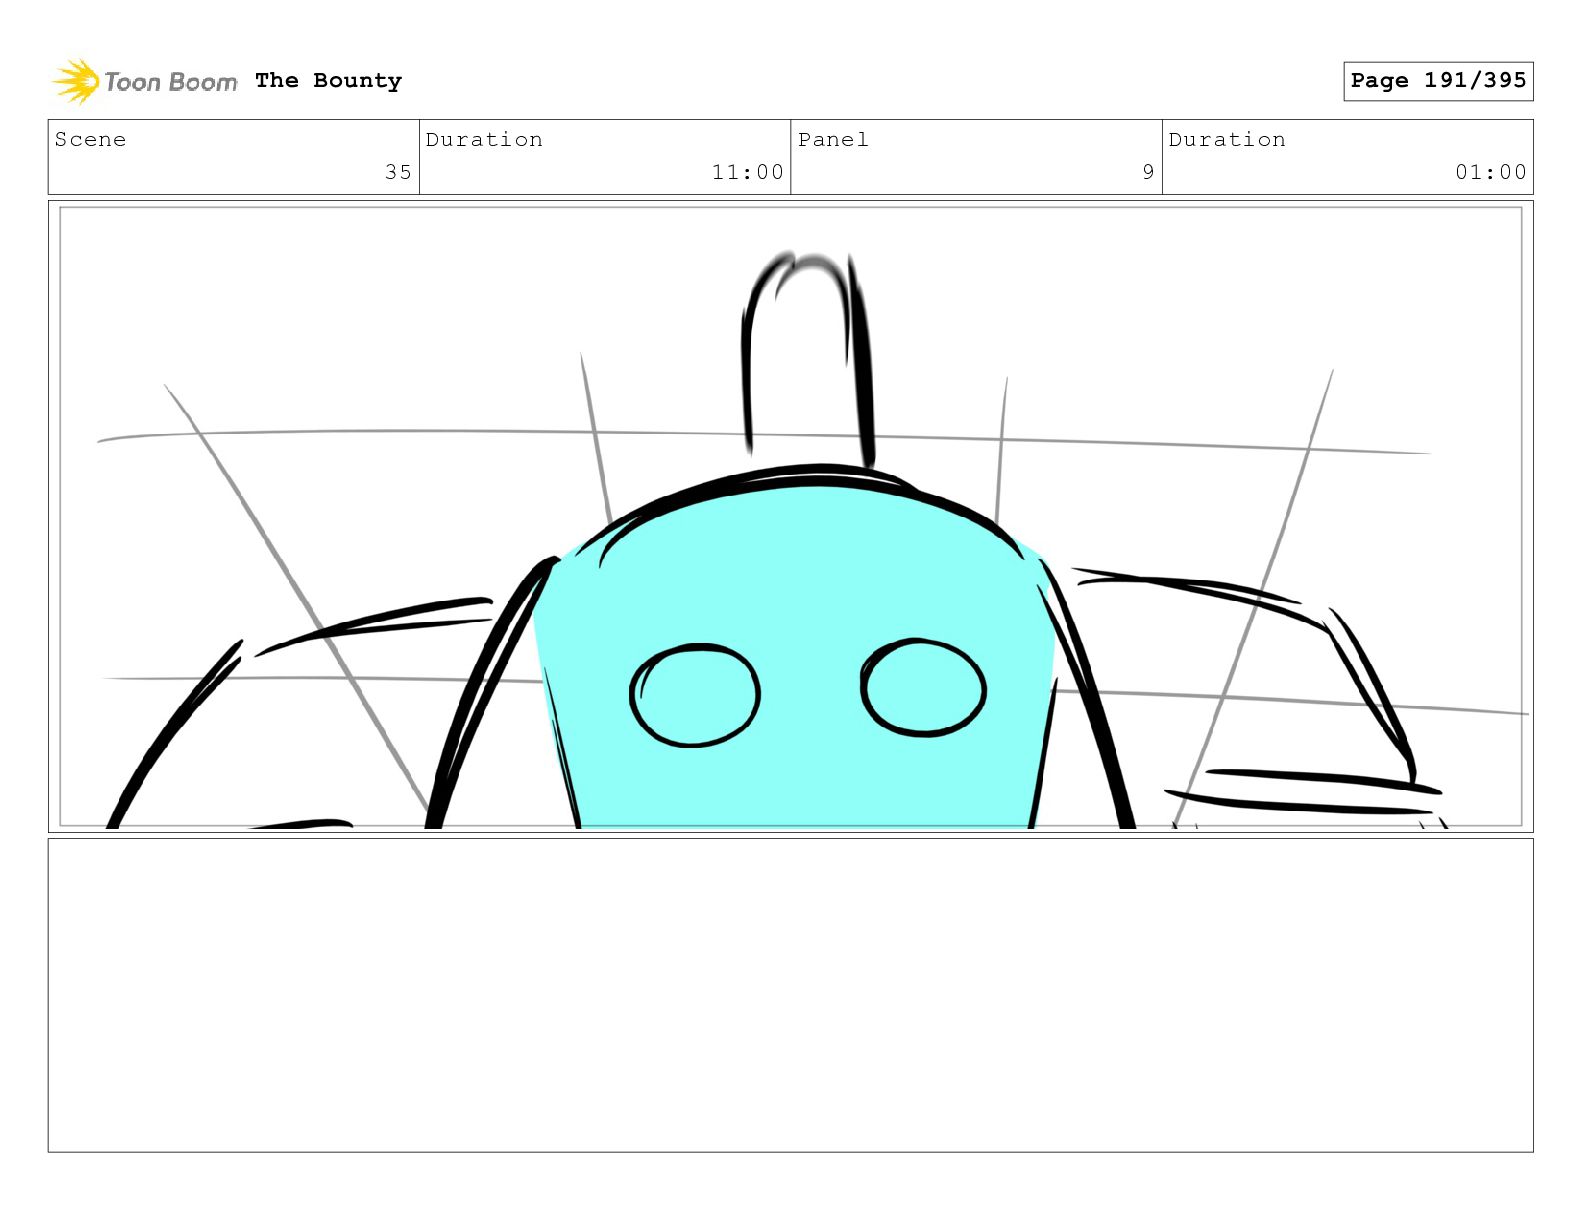The height and width of the screenshot is (1224, 1584).
Task: Click the Duration label beside Panel
Action: (1227, 140)
